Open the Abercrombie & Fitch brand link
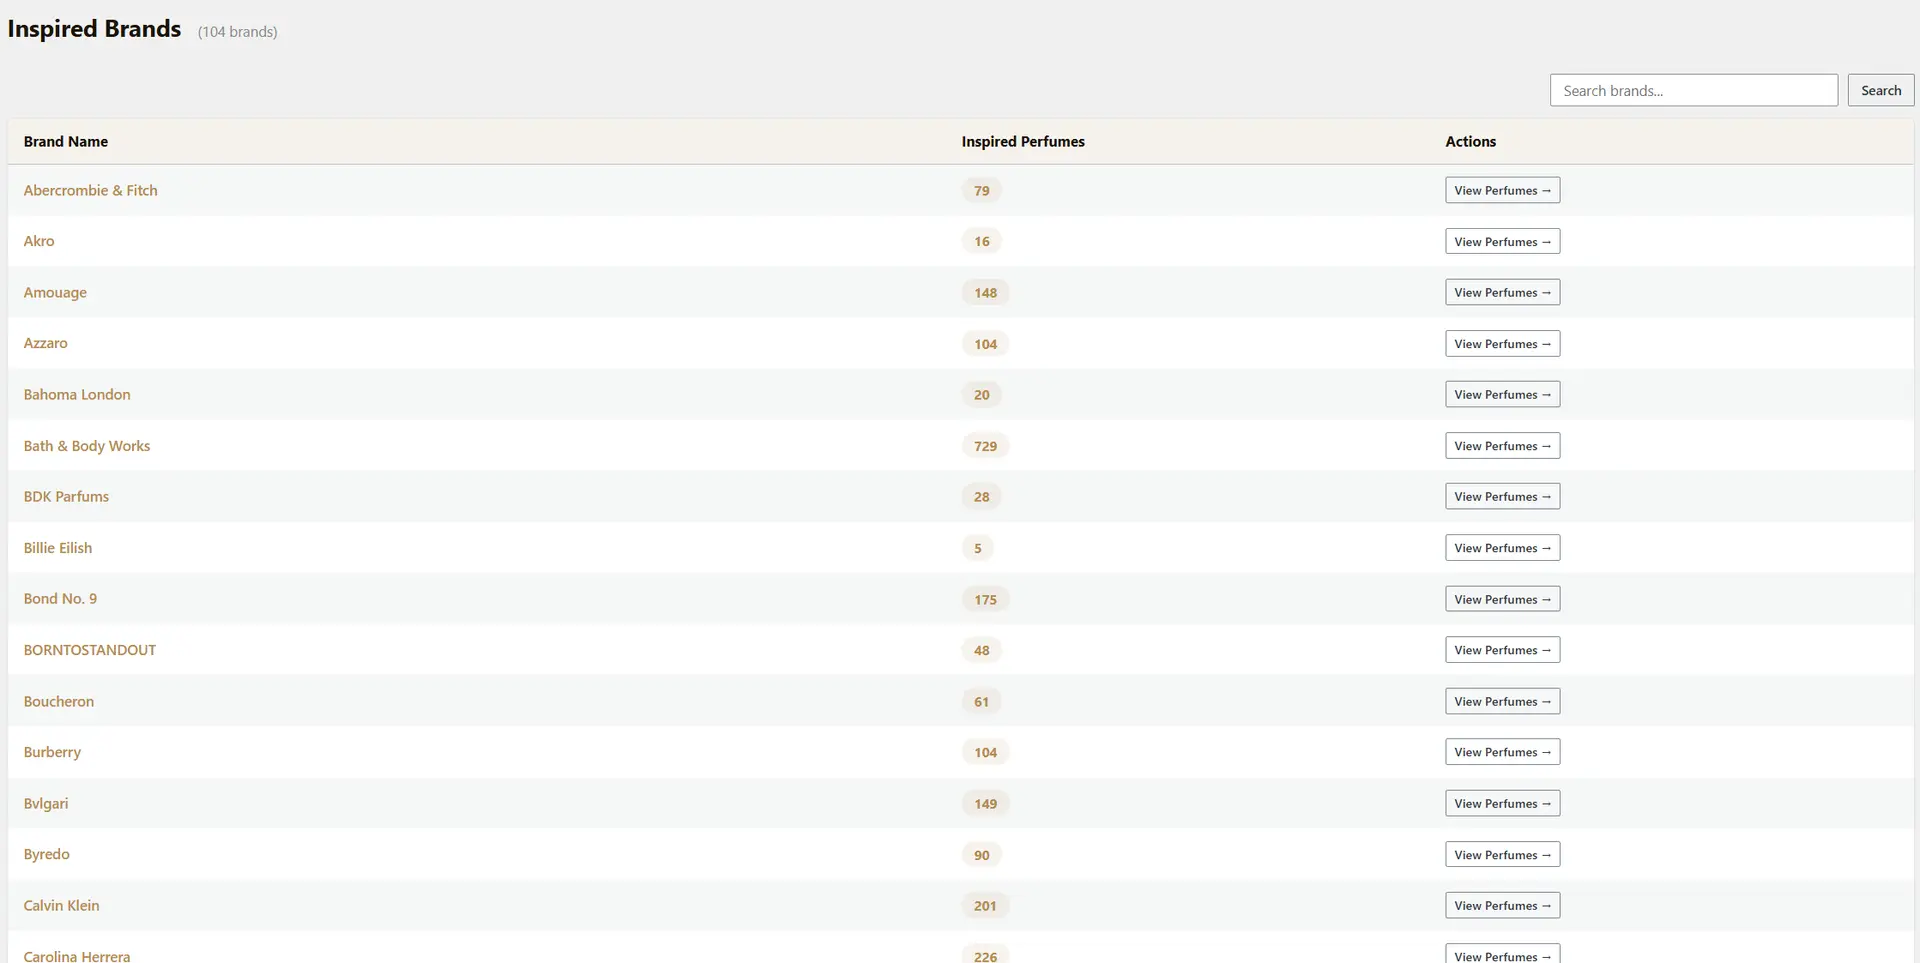This screenshot has width=1920, height=963. pyautogui.click(x=90, y=190)
